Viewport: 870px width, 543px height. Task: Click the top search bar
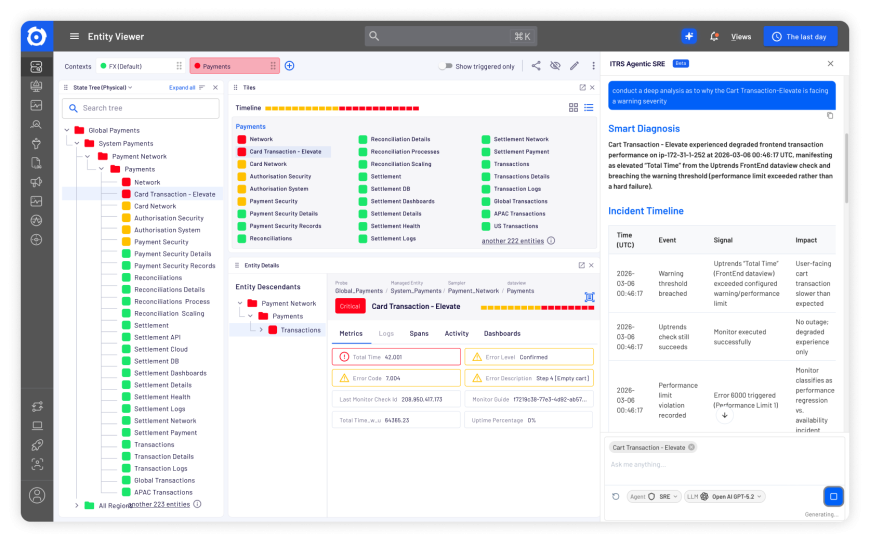click(x=451, y=37)
